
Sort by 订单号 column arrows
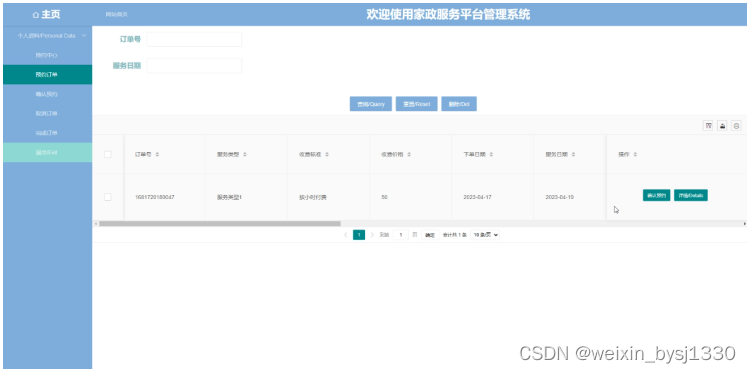[158, 155]
